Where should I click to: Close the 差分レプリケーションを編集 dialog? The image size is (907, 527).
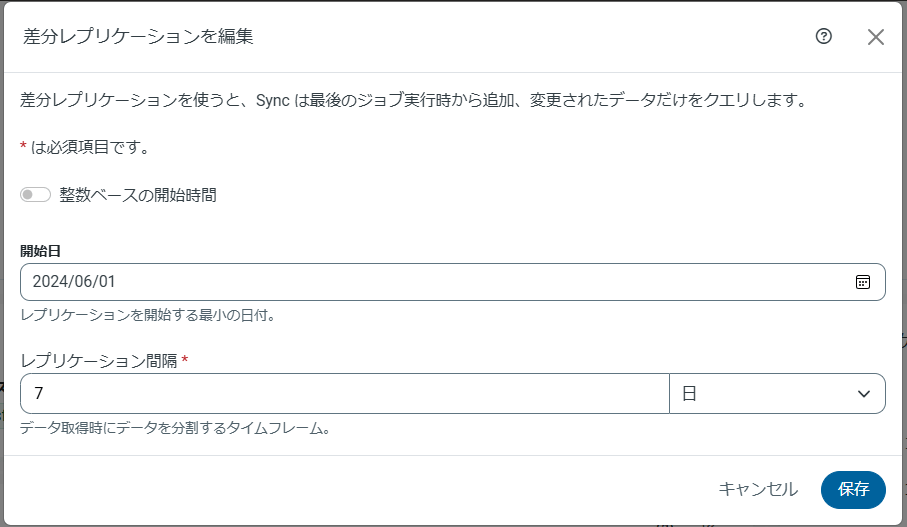876,37
